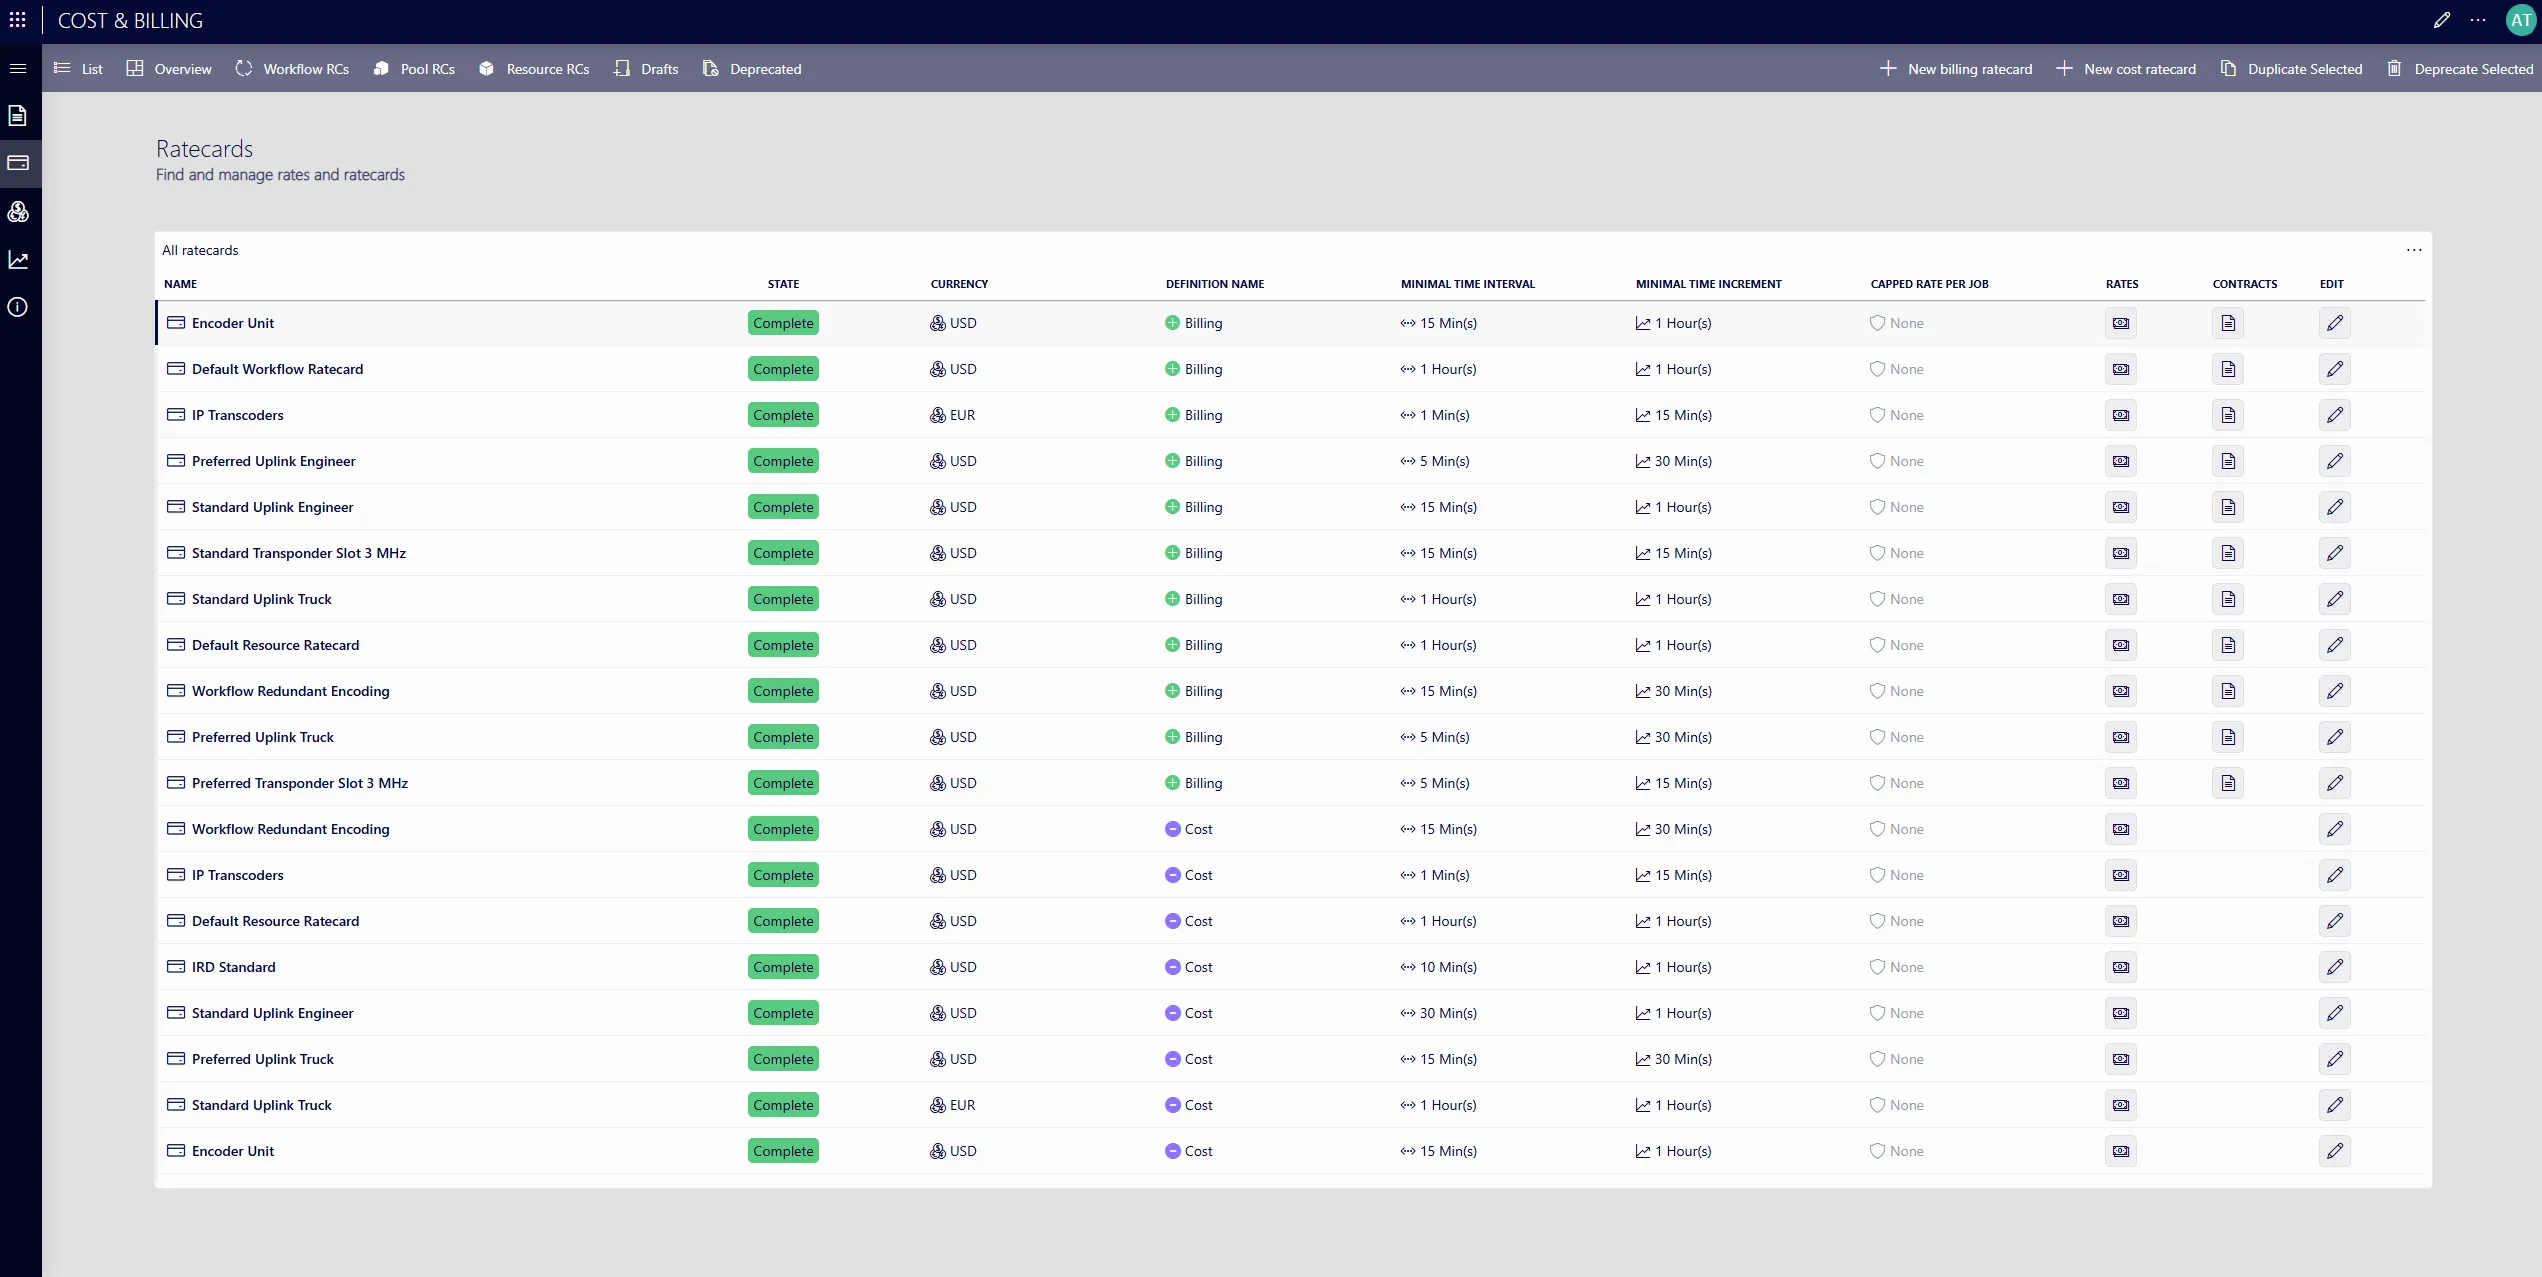
Task: Open the Deprecated tab
Action: (752, 69)
